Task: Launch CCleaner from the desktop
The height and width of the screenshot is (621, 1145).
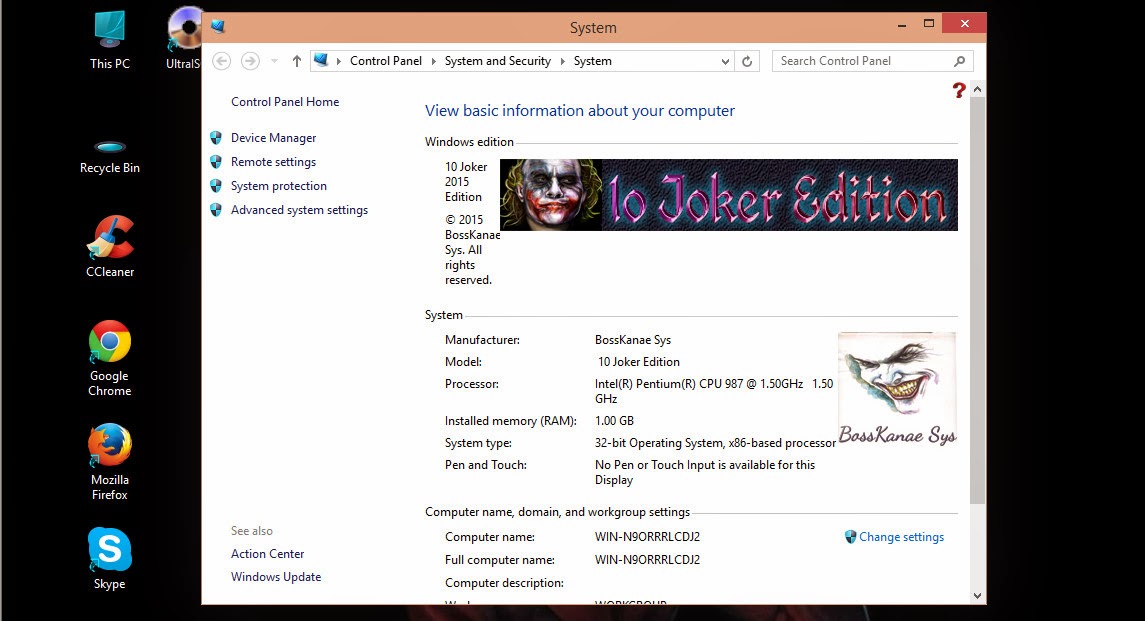Action: pyautogui.click(x=110, y=247)
